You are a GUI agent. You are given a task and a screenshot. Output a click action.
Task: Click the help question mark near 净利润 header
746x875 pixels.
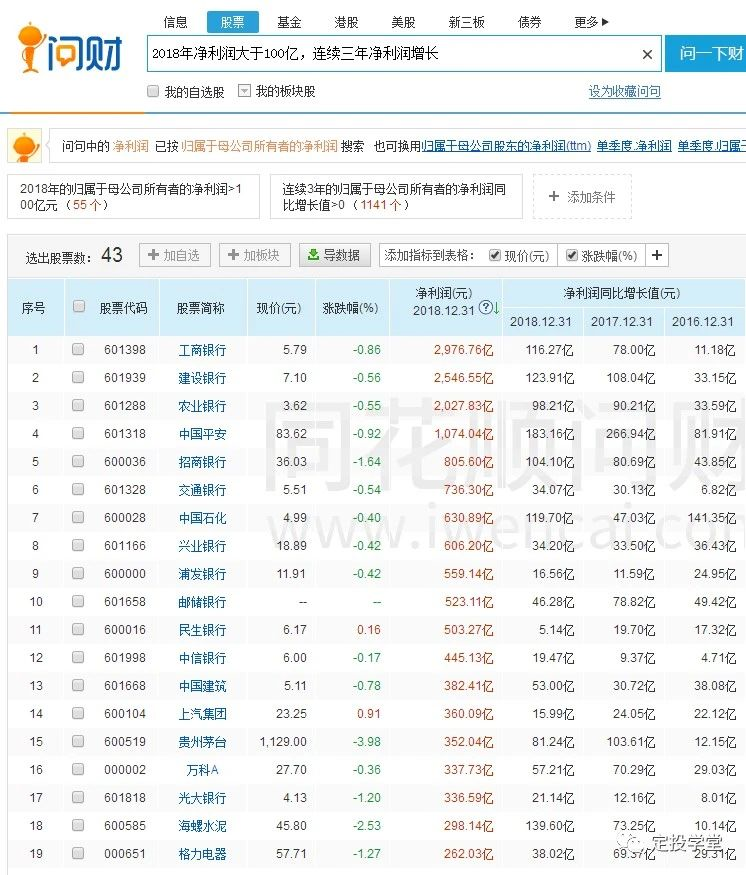tap(486, 307)
